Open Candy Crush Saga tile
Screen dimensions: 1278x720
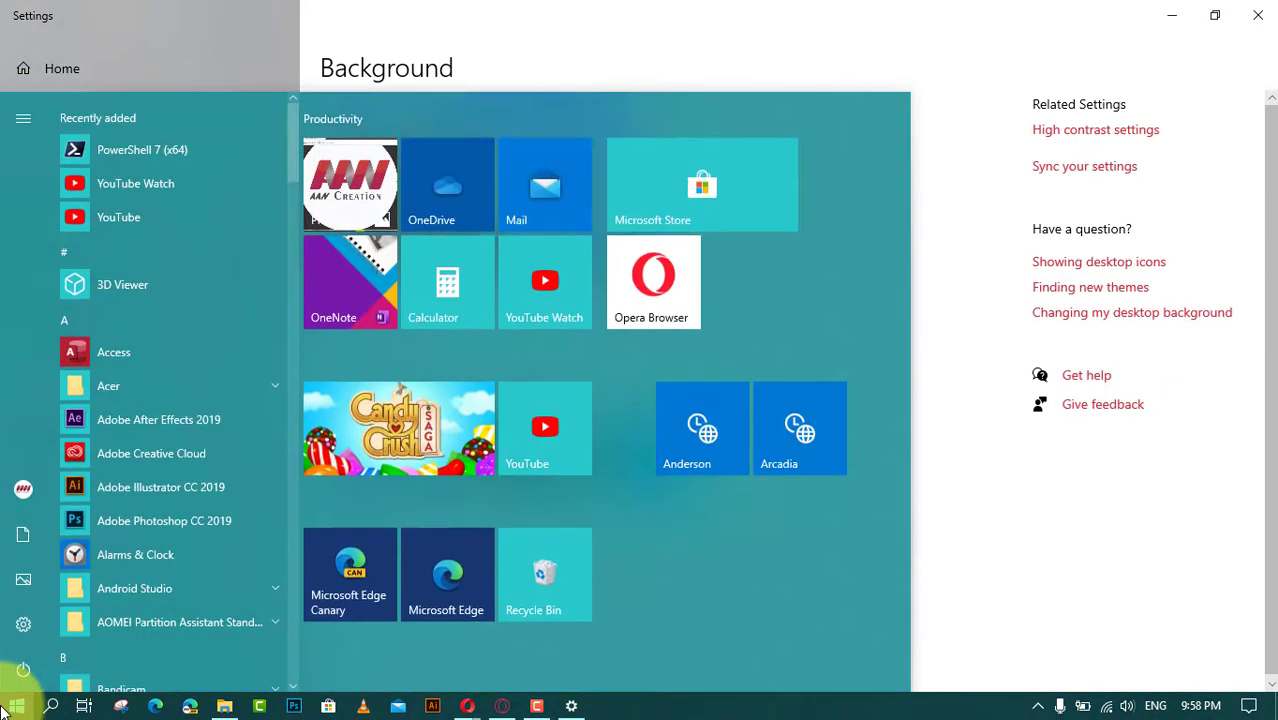[399, 429]
